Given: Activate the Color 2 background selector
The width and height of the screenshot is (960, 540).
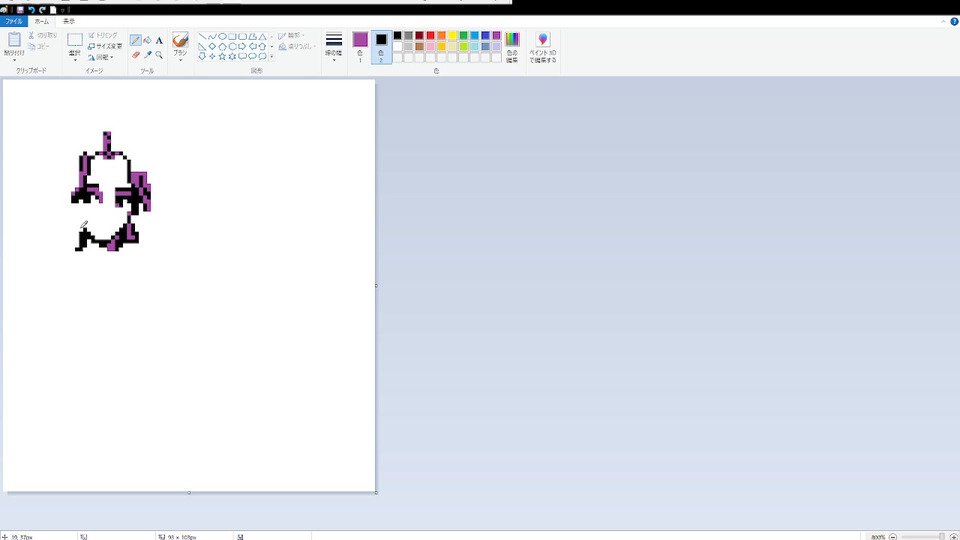Looking at the screenshot, I should tap(381, 47).
